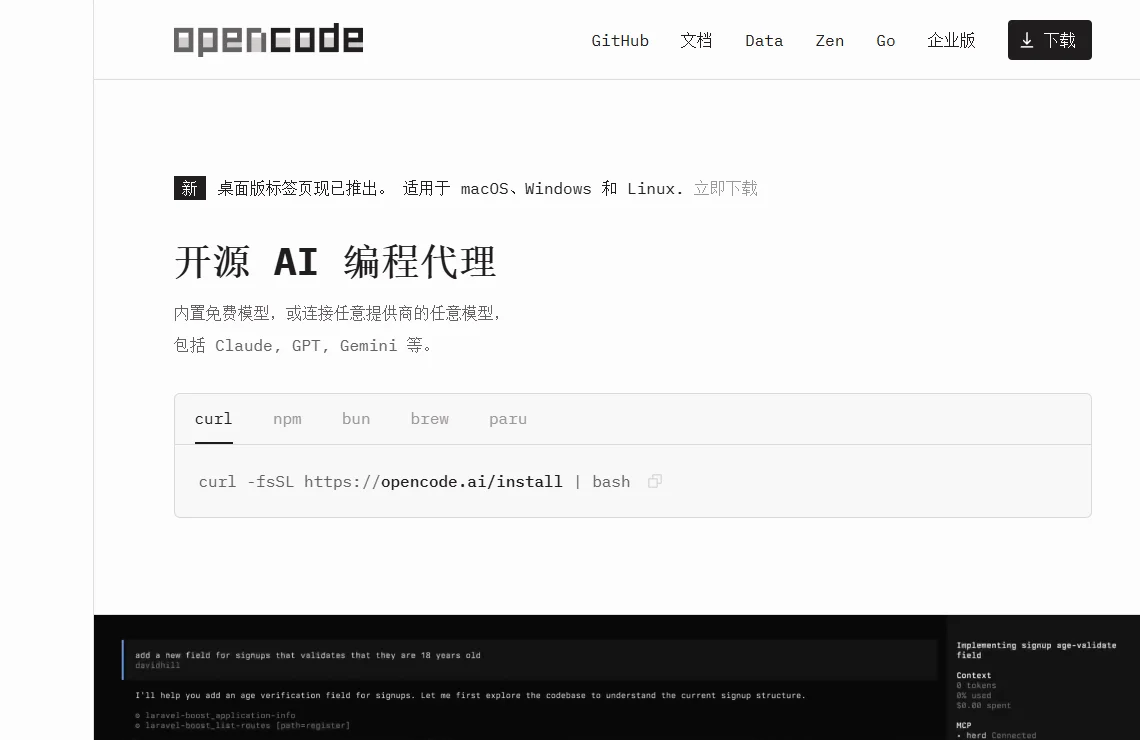Click the 新 badge label

coord(190,188)
